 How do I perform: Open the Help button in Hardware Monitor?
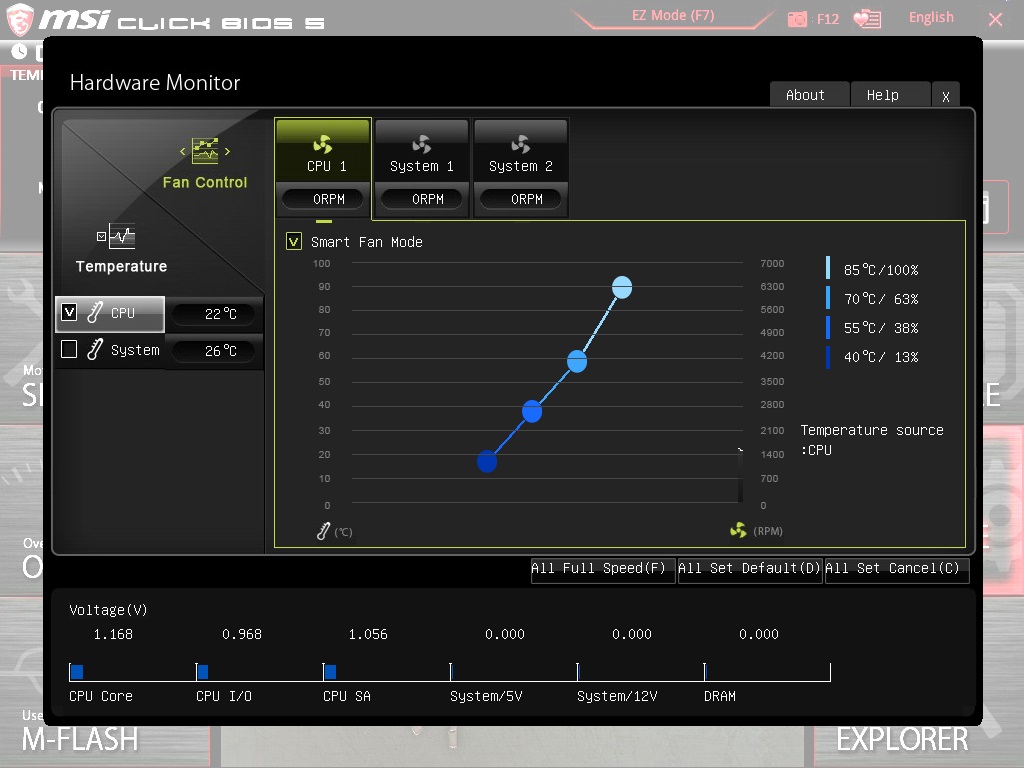click(882, 95)
